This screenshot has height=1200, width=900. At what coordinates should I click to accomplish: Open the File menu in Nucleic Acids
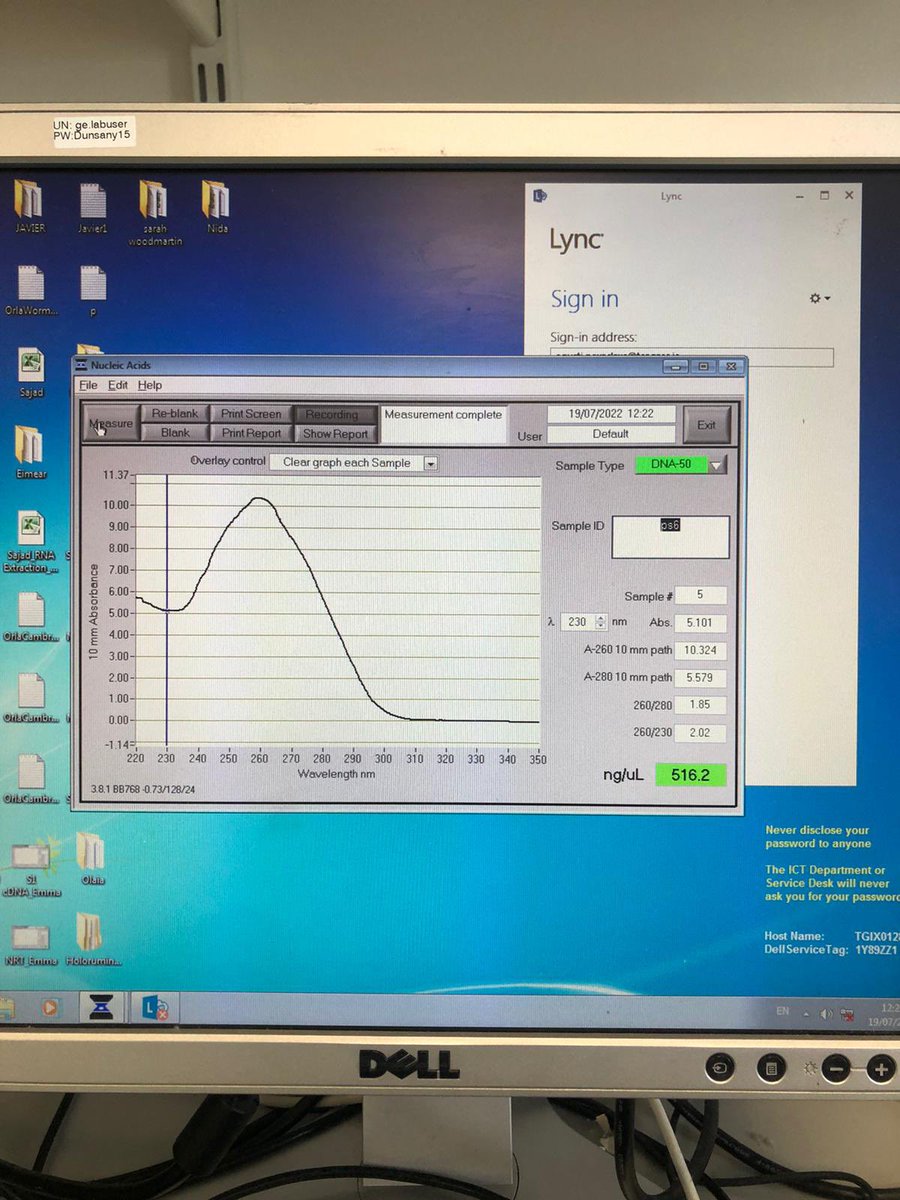(88, 385)
